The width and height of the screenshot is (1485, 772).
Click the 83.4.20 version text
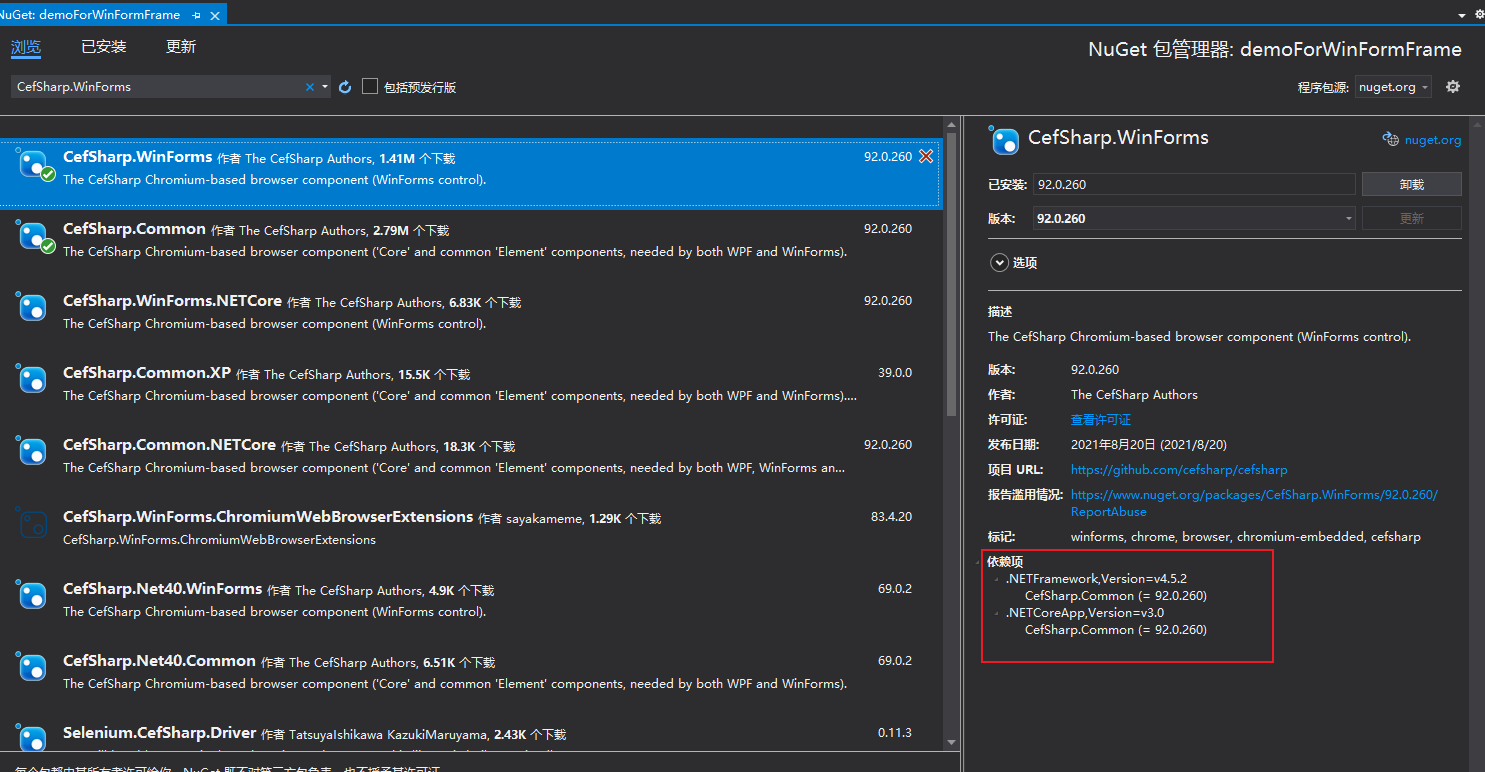coord(891,517)
